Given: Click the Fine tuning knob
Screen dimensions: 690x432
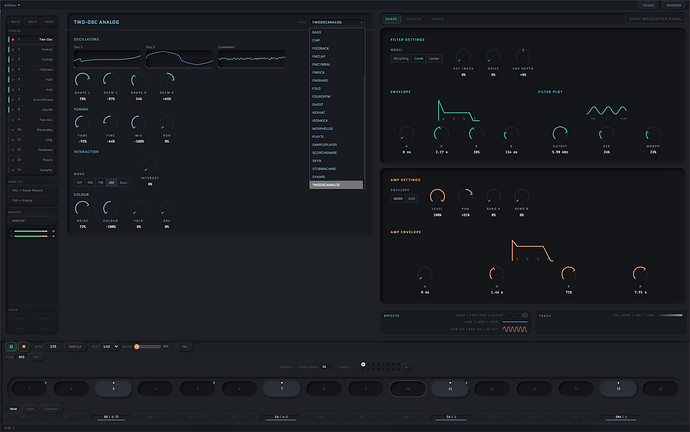Looking at the screenshot, I should 110,123.
